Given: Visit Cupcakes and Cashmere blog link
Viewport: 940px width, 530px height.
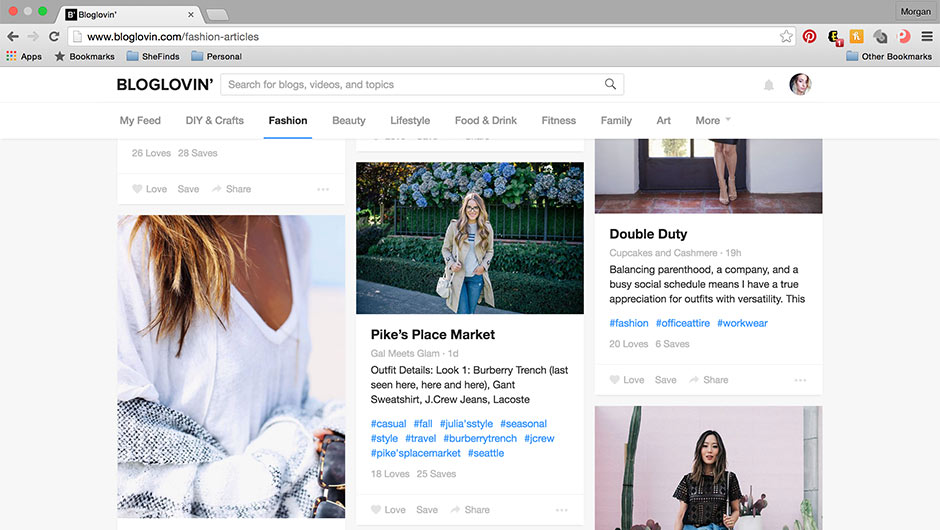Looking at the screenshot, I should 663,252.
